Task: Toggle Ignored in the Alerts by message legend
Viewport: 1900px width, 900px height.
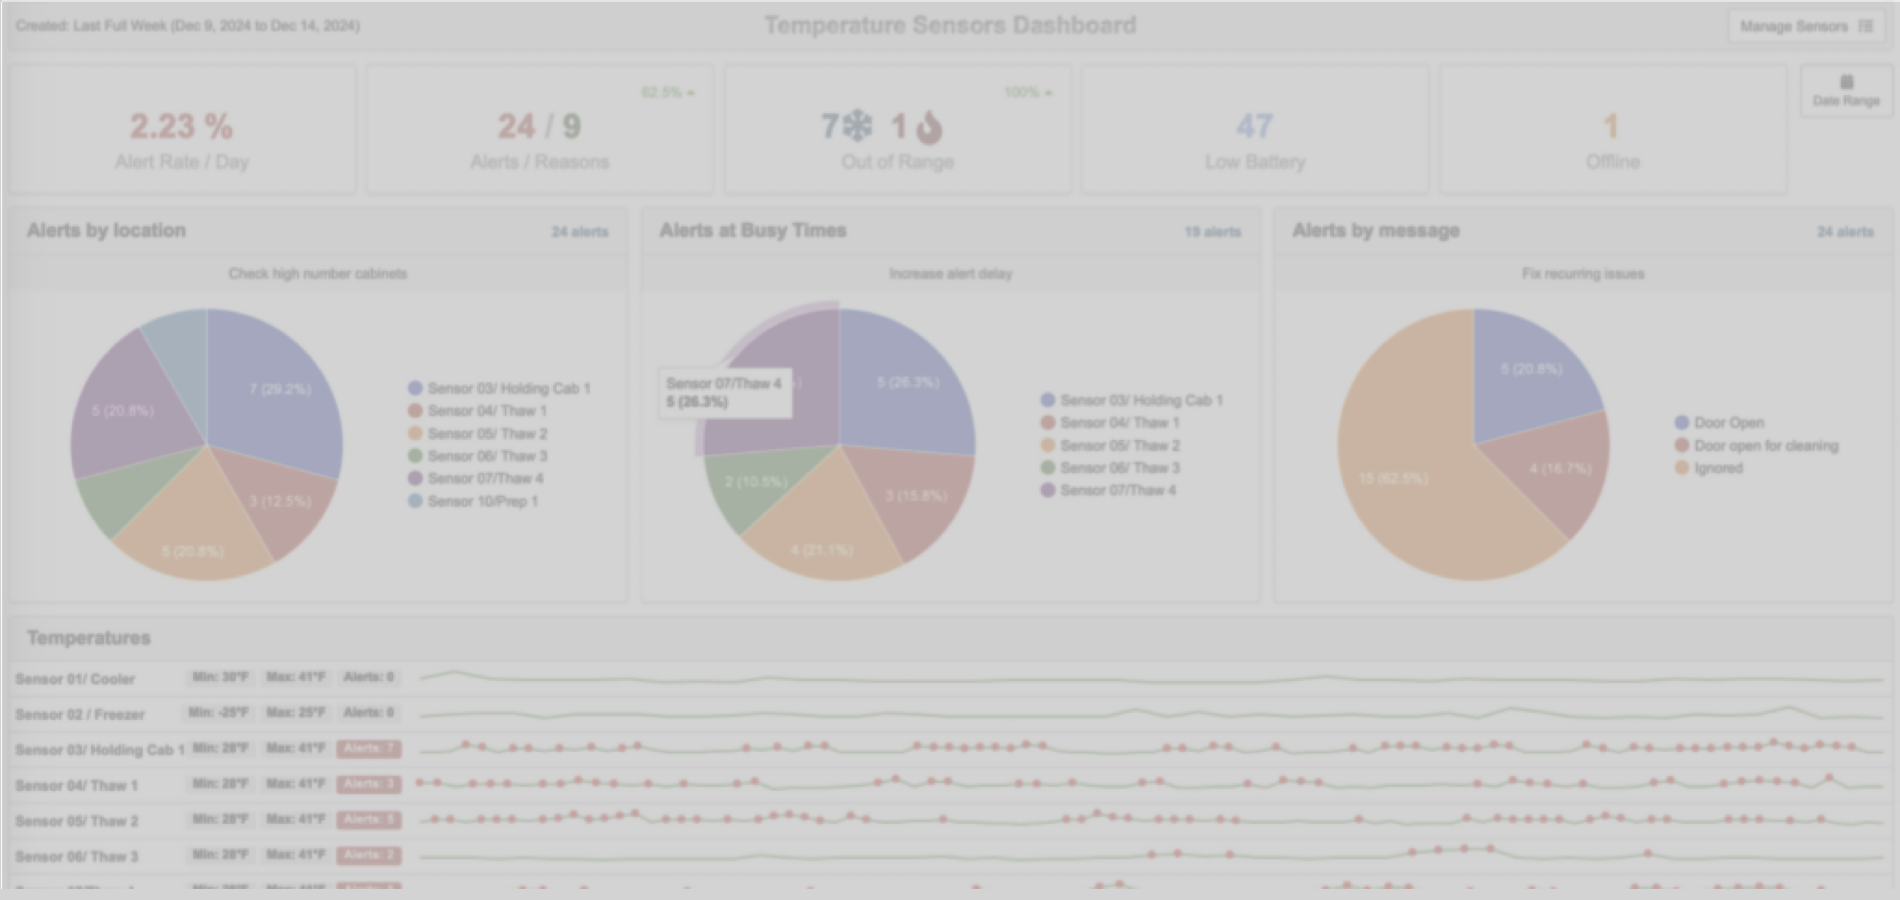Action: click(x=1717, y=468)
